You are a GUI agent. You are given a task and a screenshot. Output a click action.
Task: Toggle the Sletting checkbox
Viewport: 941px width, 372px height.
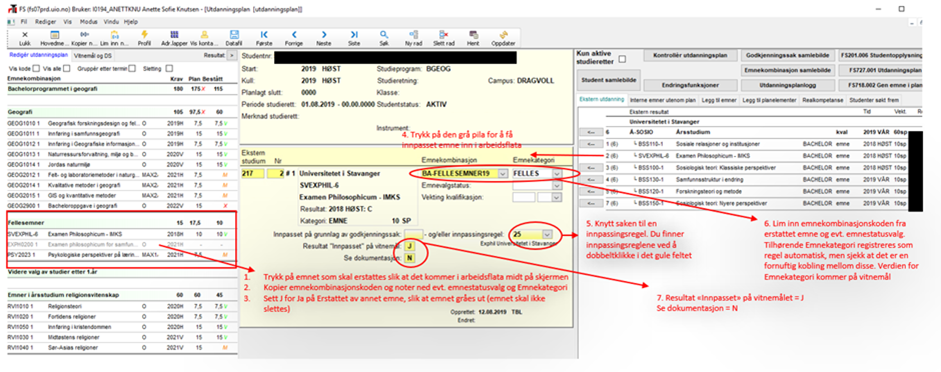pos(169,68)
